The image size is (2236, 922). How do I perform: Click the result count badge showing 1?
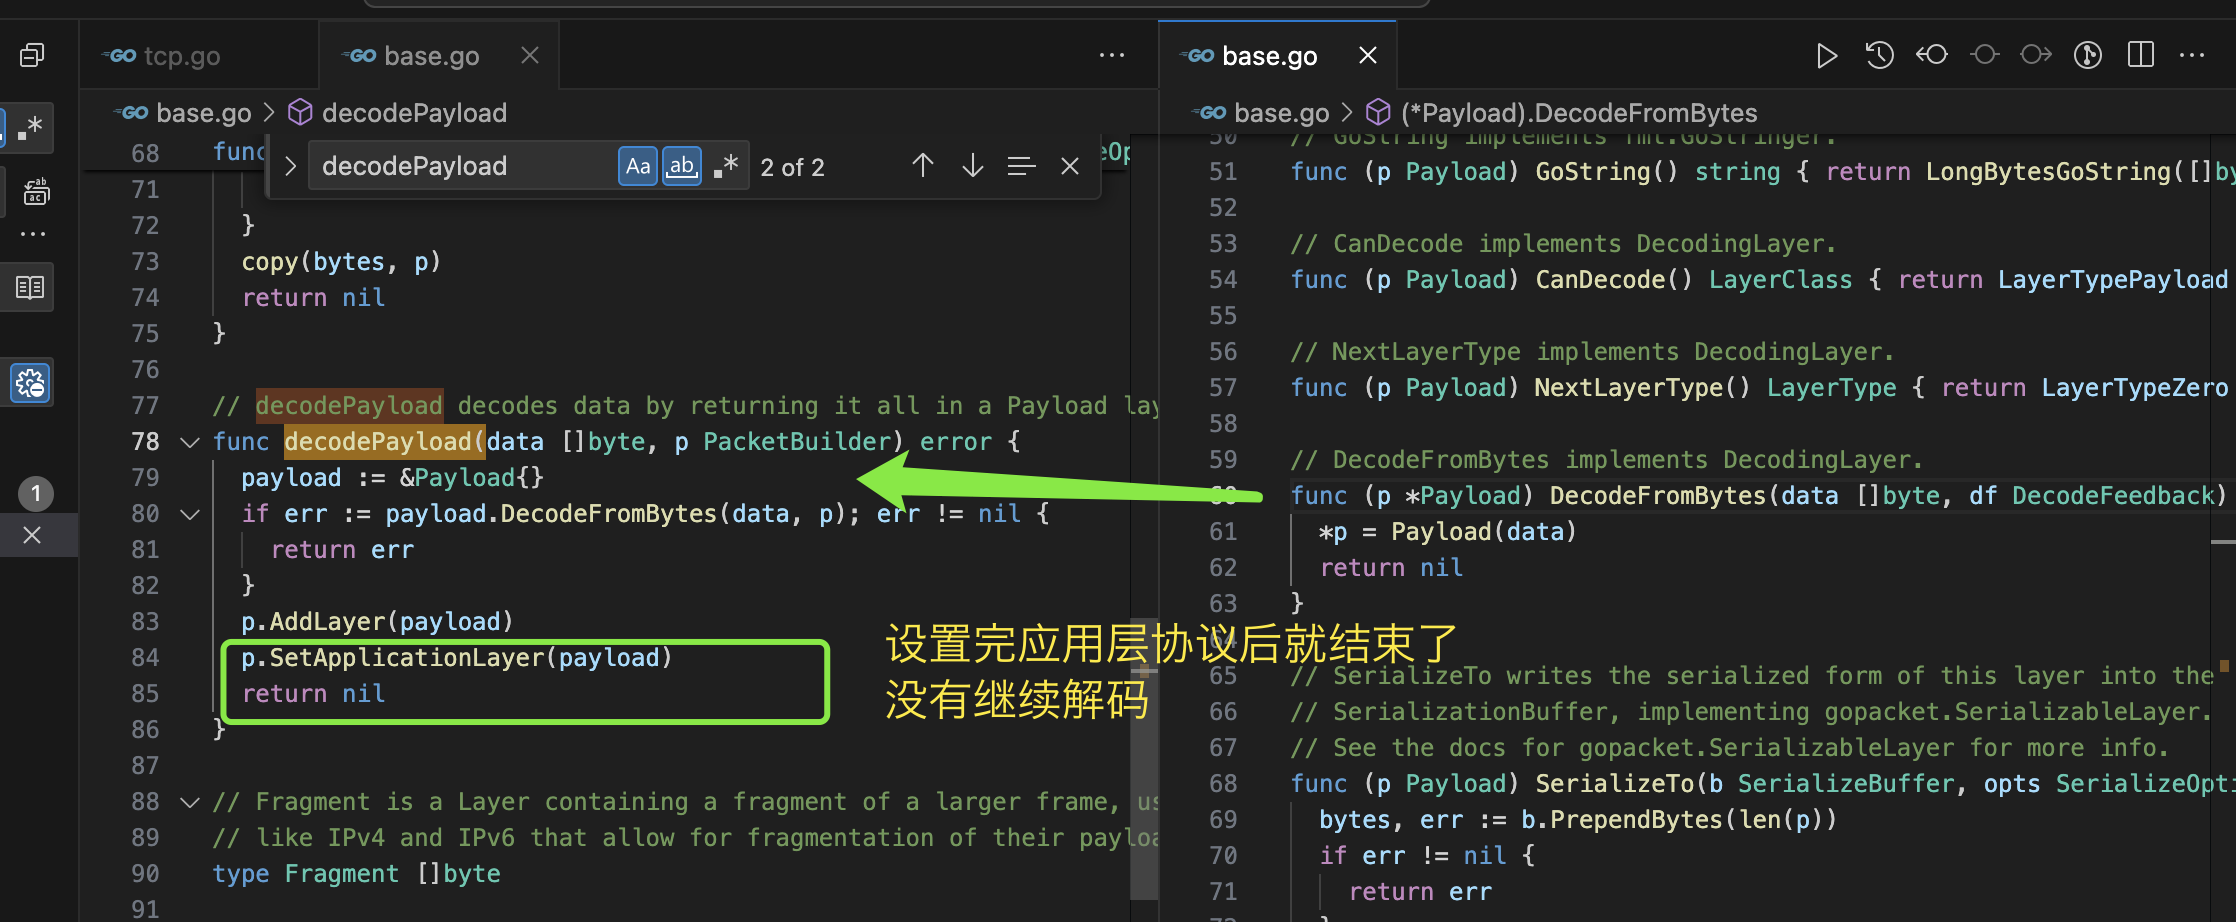36,493
